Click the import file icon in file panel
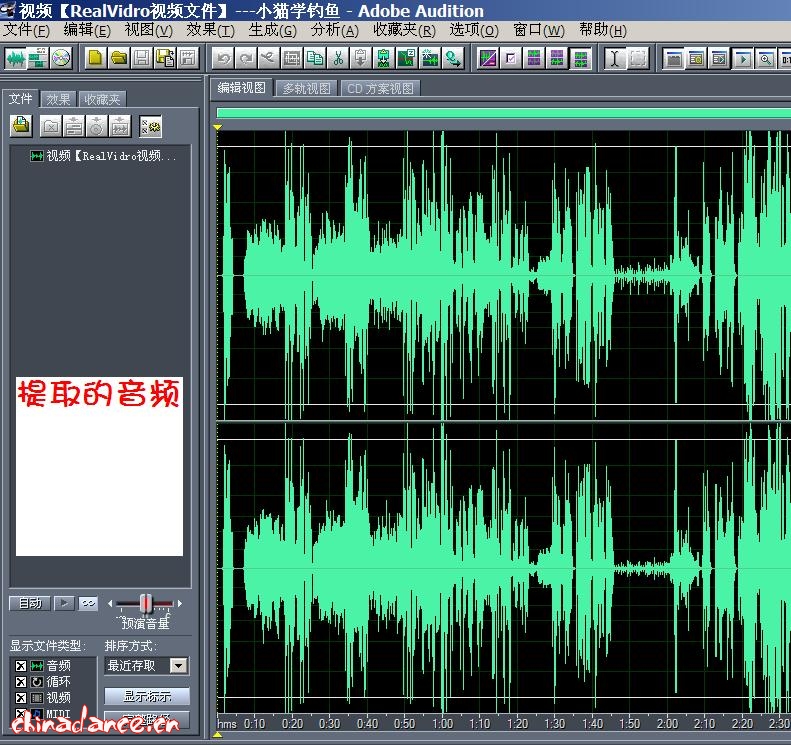Image resolution: width=791 pixels, height=745 pixels. click(x=21, y=126)
